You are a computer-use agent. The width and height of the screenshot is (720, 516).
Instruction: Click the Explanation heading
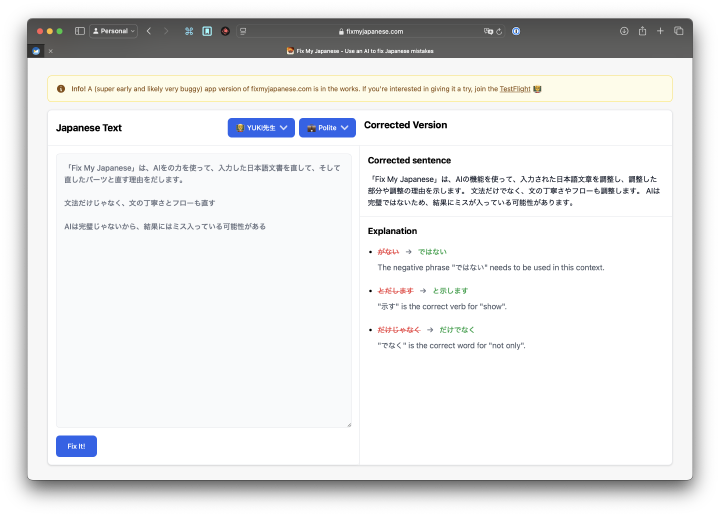tap(392, 231)
